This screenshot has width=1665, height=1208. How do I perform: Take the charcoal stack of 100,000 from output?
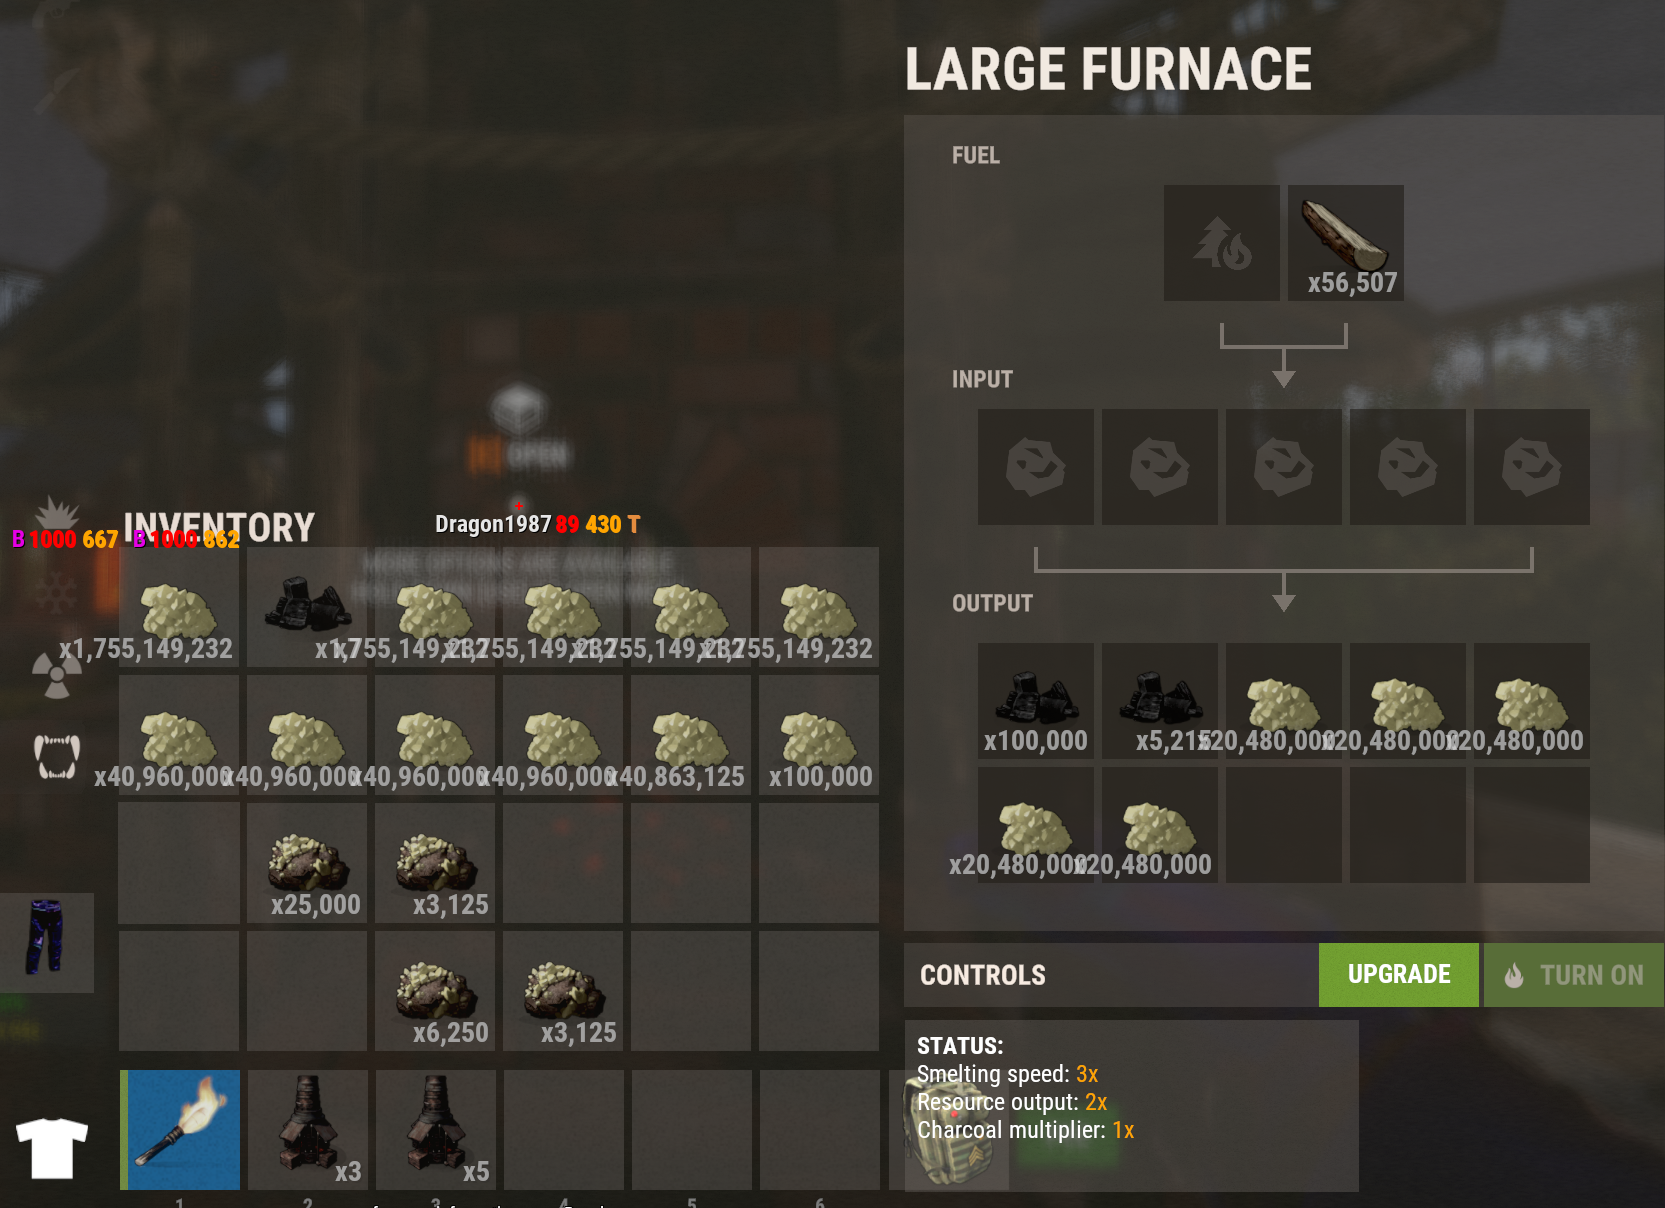1035,701
